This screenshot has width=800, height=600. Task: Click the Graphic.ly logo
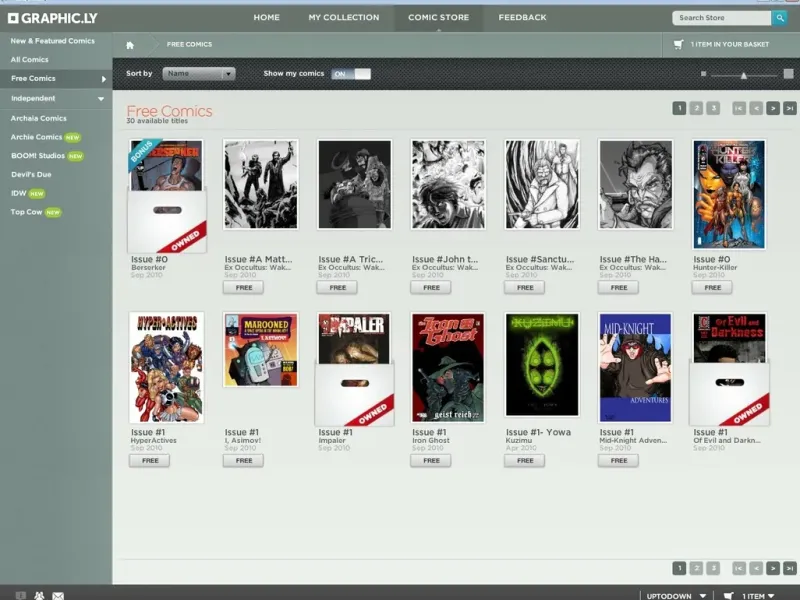pyautogui.click(x=53, y=18)
